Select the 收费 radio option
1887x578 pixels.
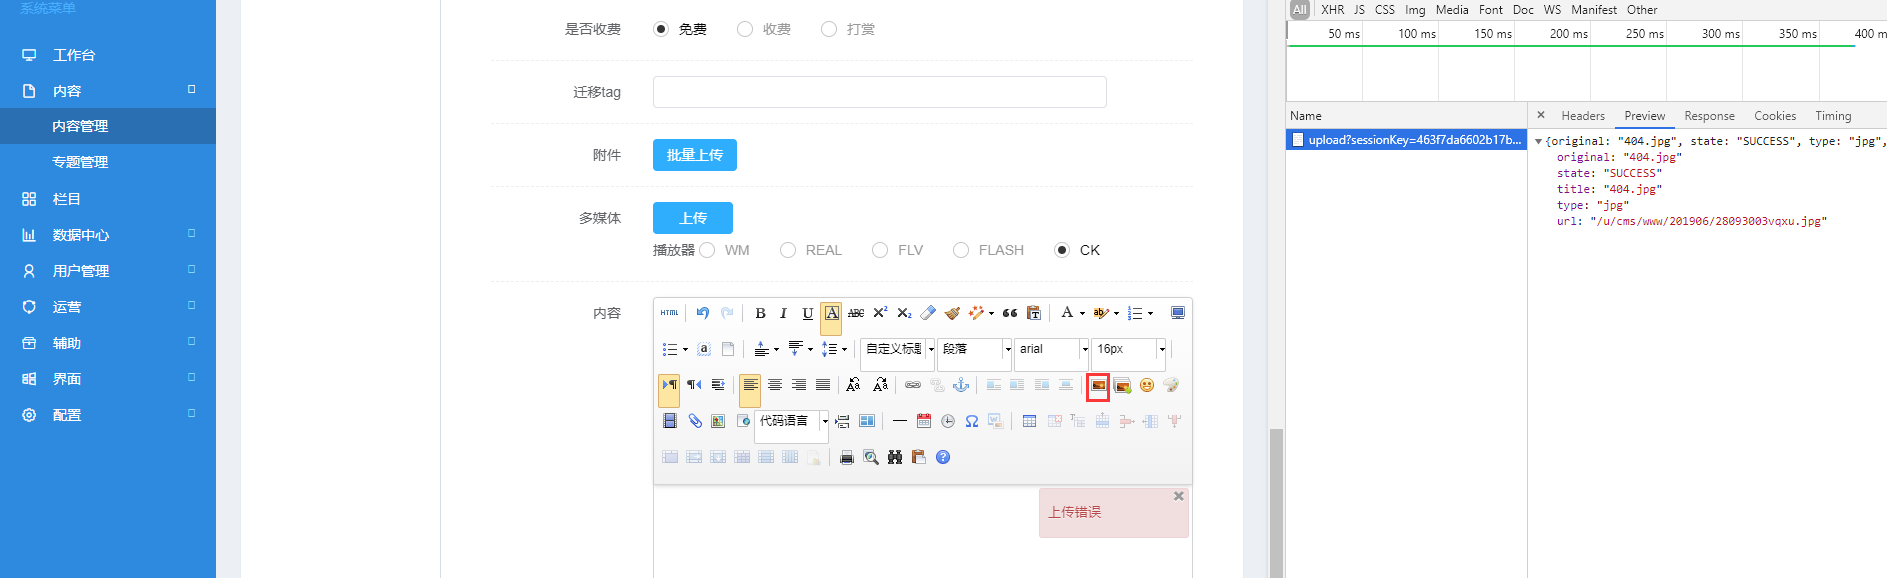pyautogui.click(x=745, y=29)
